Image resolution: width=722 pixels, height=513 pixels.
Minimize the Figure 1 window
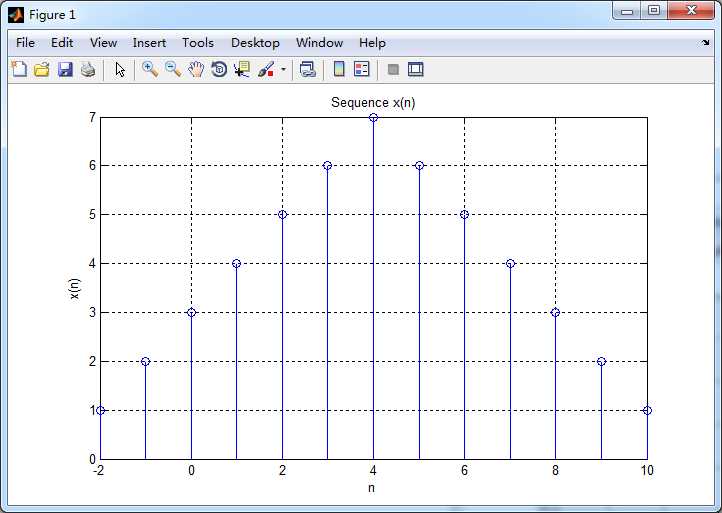(627, 11)
